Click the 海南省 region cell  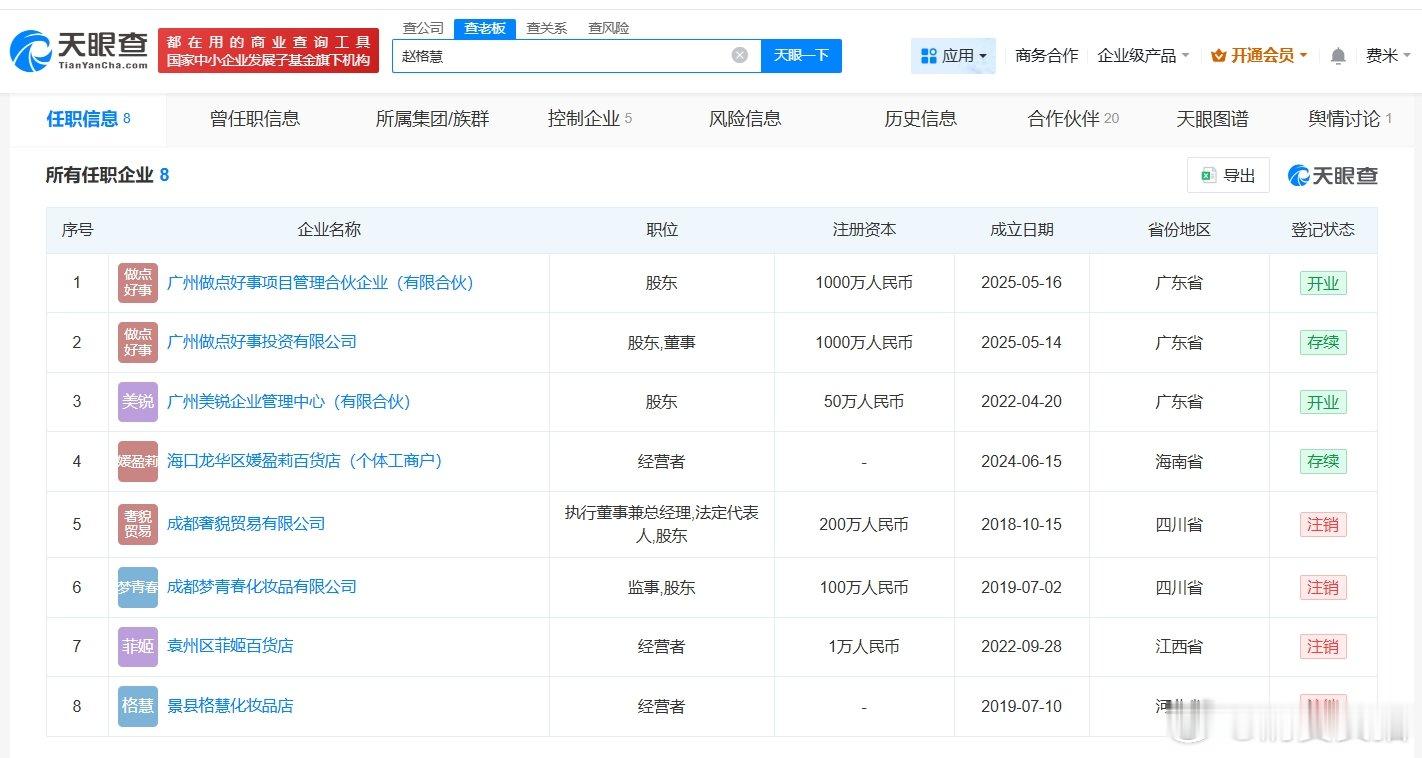[1179, 461]
